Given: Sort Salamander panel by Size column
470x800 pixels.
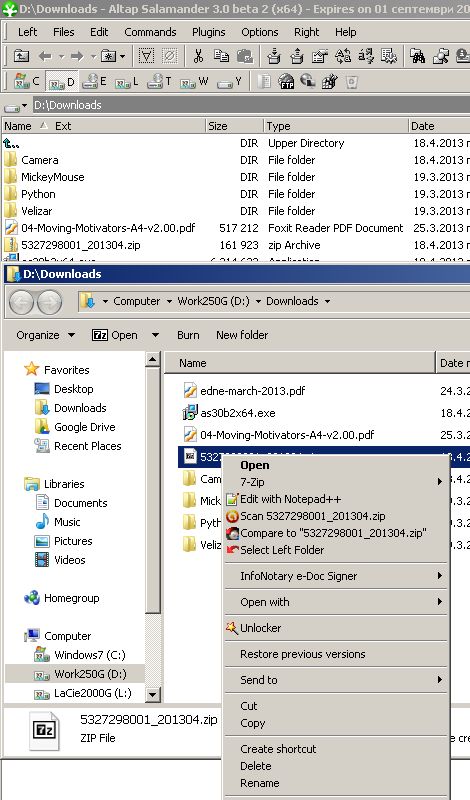Looking at the screenshot, I should pos(234,126).
